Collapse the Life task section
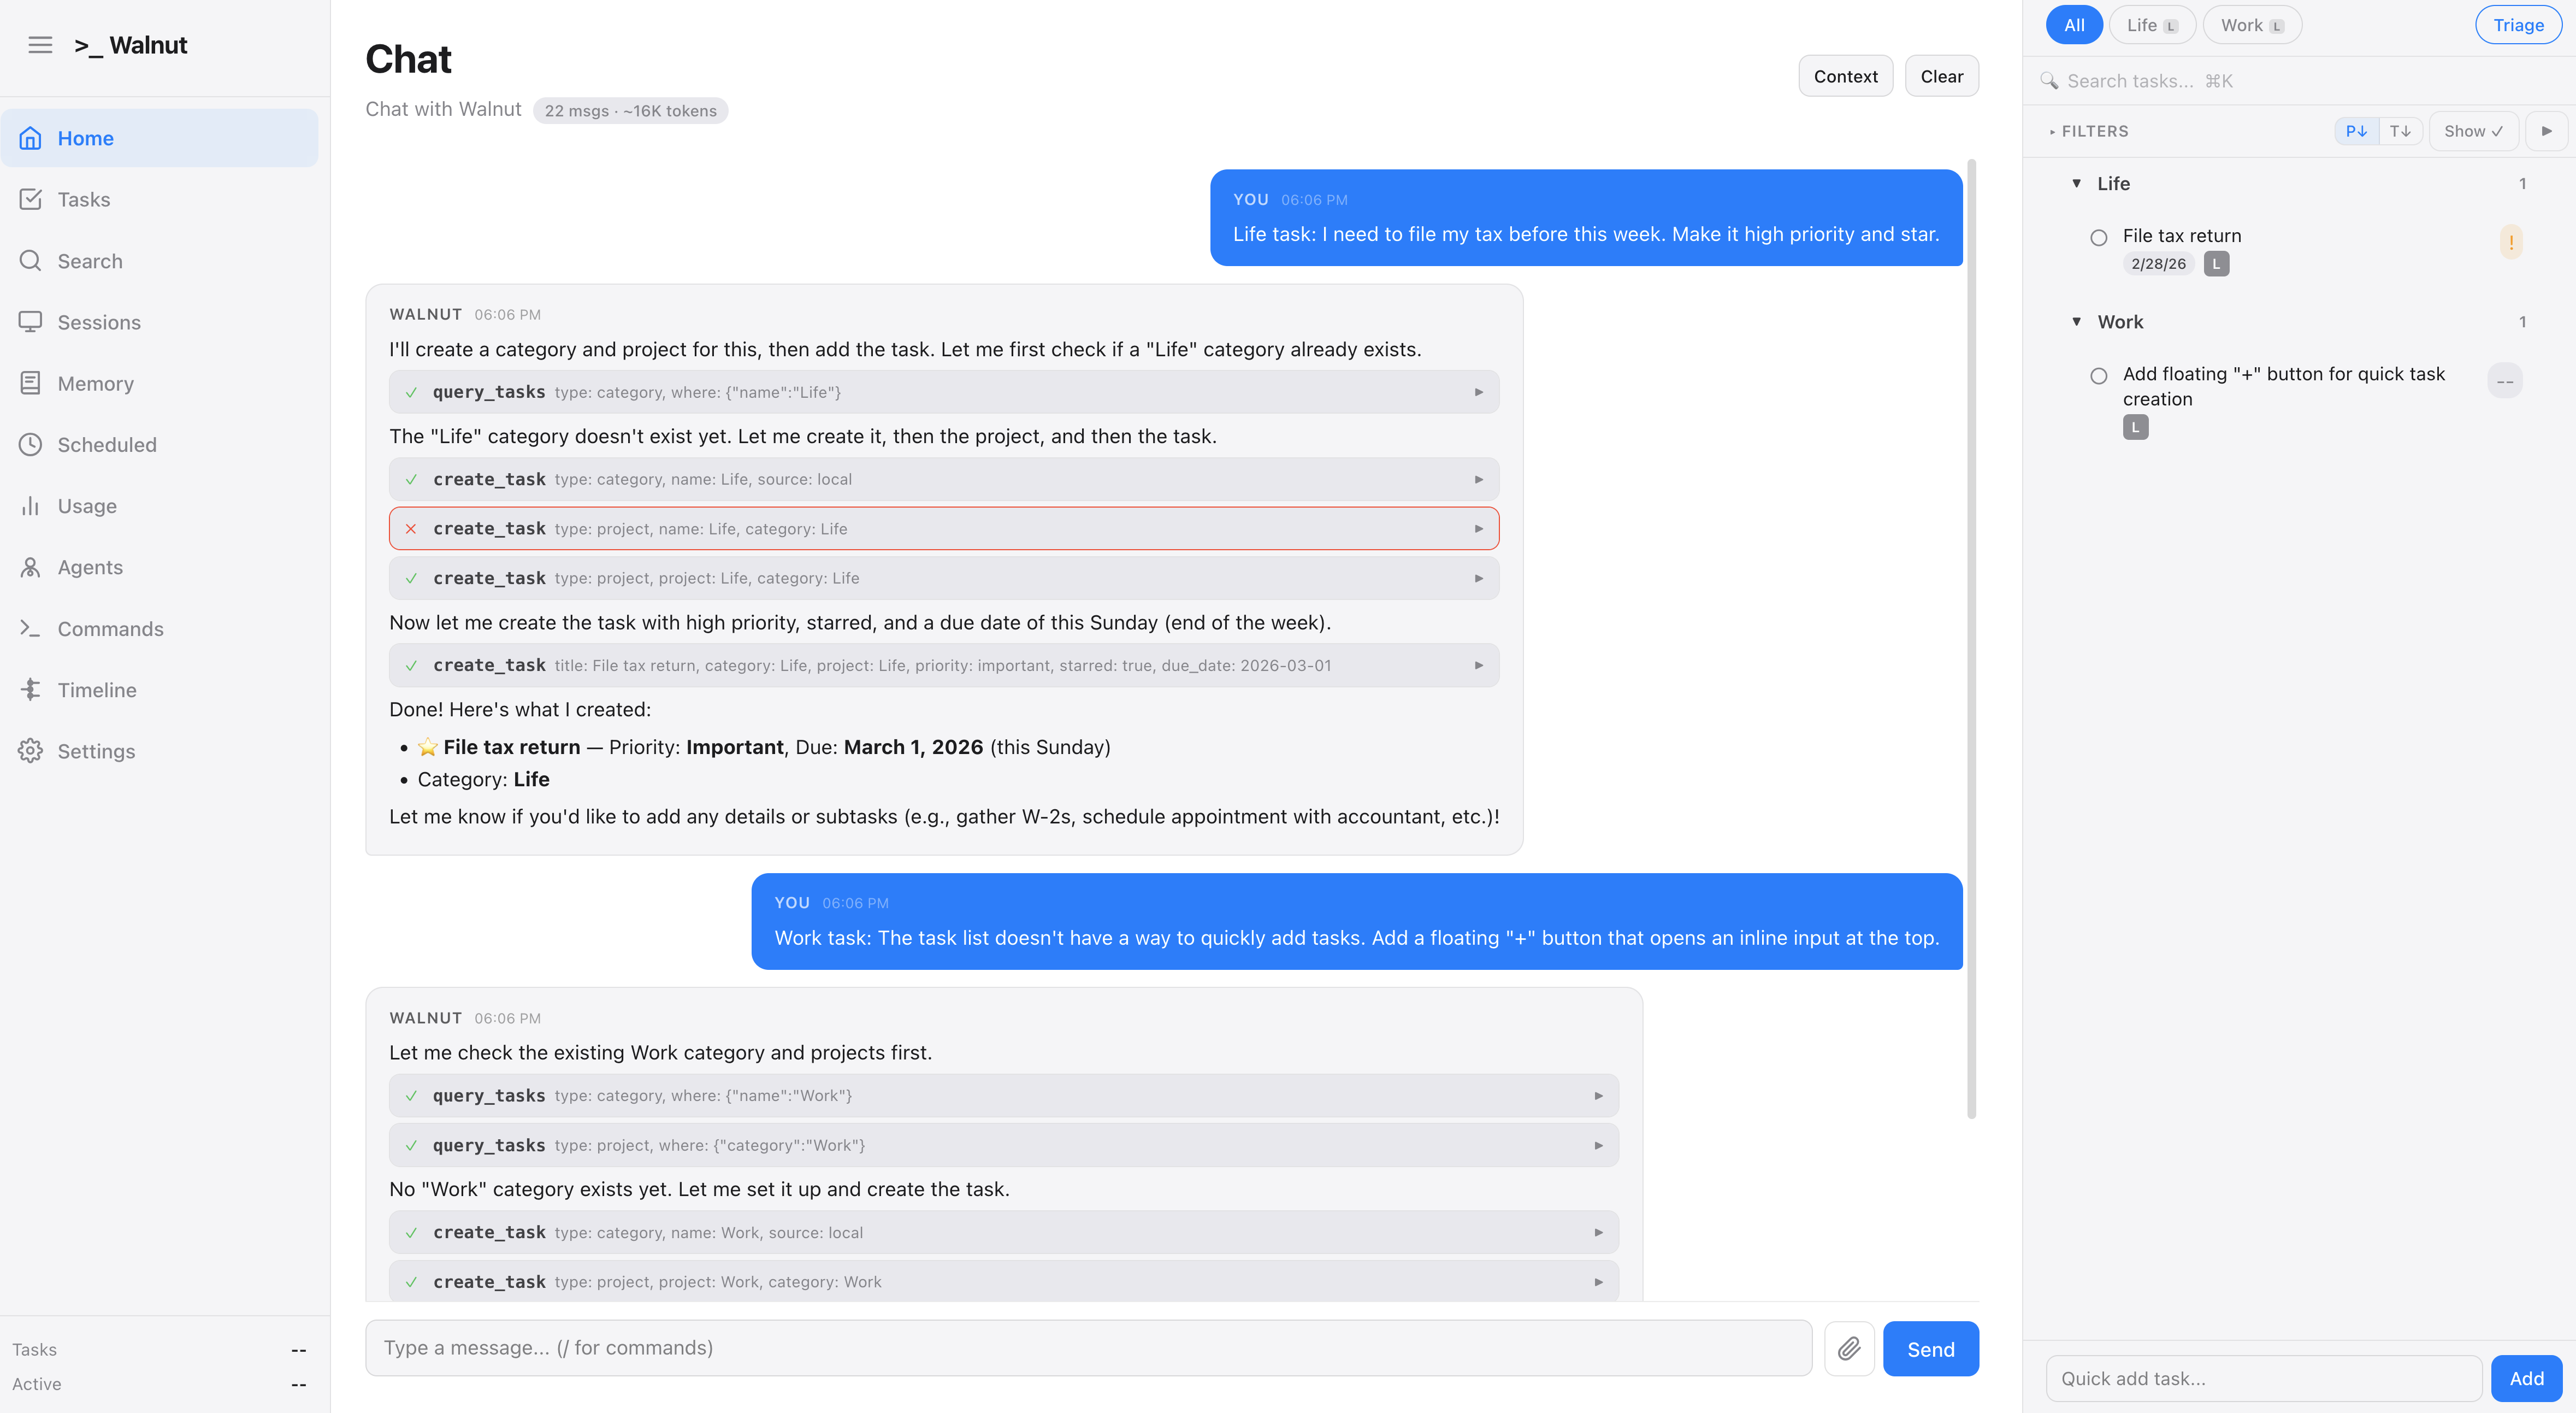Screen dimensions: 2576x1413 click(x=2077, y=183)
